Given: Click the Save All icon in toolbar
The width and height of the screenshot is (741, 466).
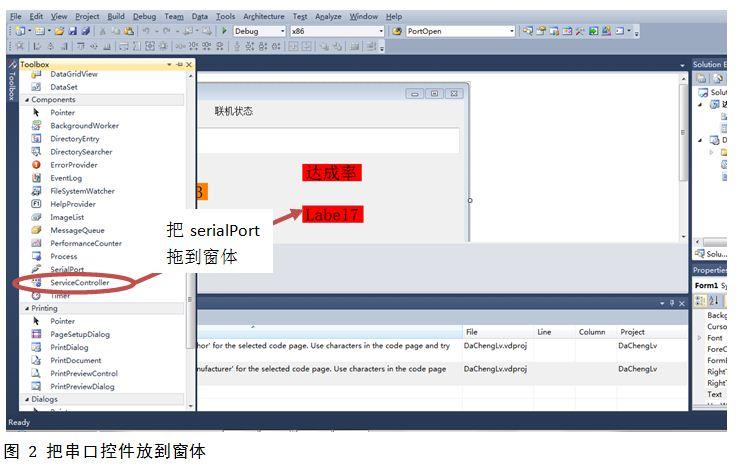Looking at the screenshot, I should tap(85, 31).
